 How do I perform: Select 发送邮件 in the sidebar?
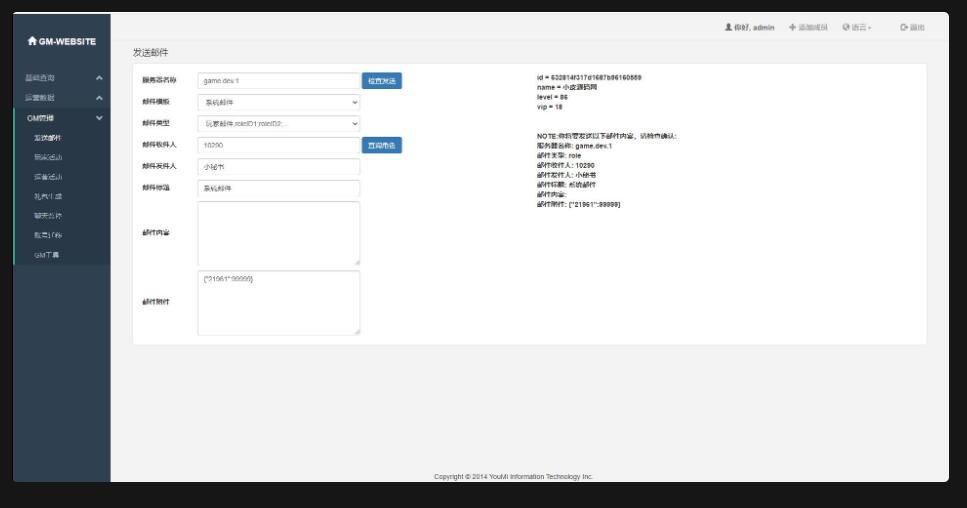click(x=47, y=138)
